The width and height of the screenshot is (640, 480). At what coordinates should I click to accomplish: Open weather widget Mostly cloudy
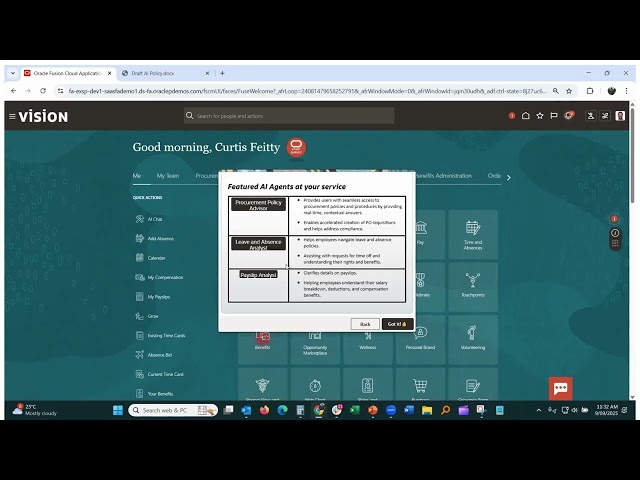[34, 410]
